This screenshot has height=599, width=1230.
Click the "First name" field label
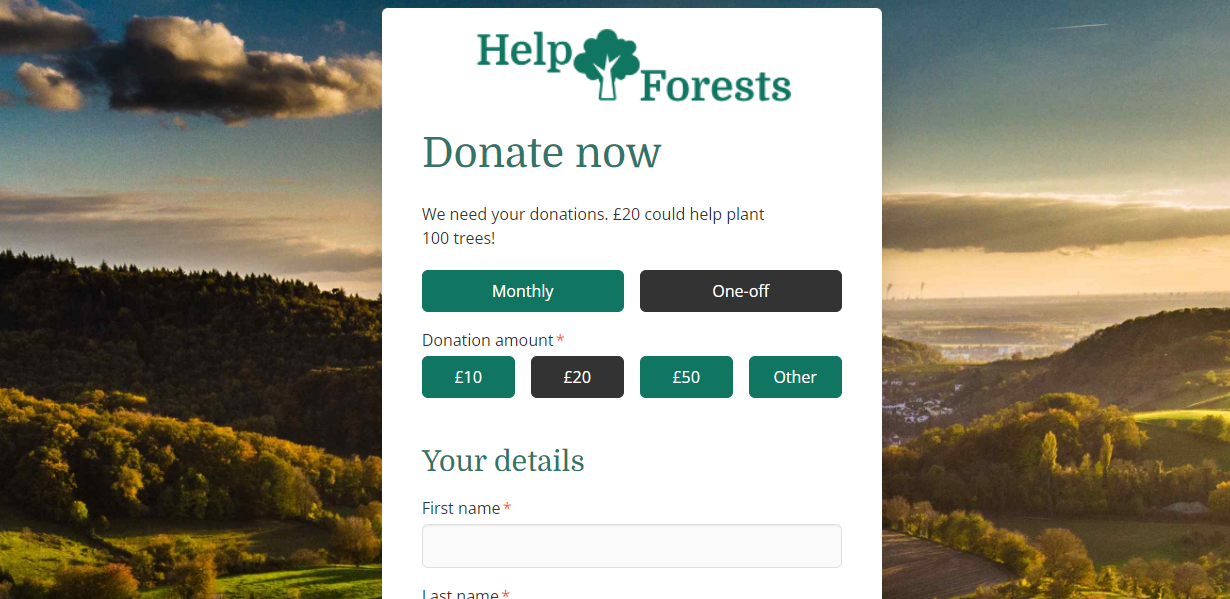(x=461, y=508)
